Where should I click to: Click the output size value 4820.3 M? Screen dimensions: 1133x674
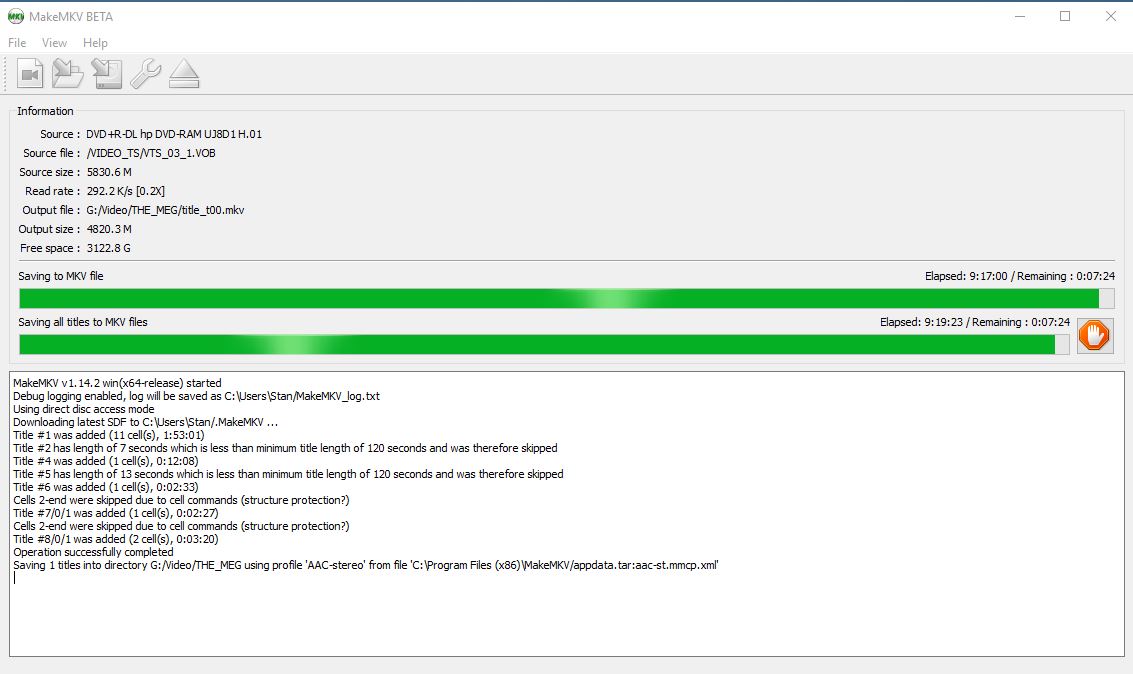(x=109, y=229)
